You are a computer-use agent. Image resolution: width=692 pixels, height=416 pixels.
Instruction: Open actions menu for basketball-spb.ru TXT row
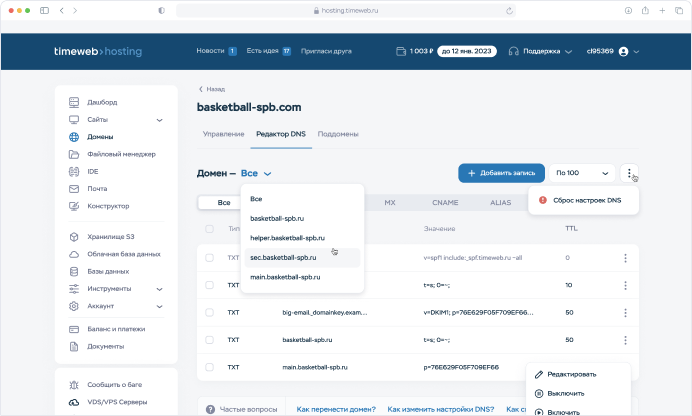point(625,340)
